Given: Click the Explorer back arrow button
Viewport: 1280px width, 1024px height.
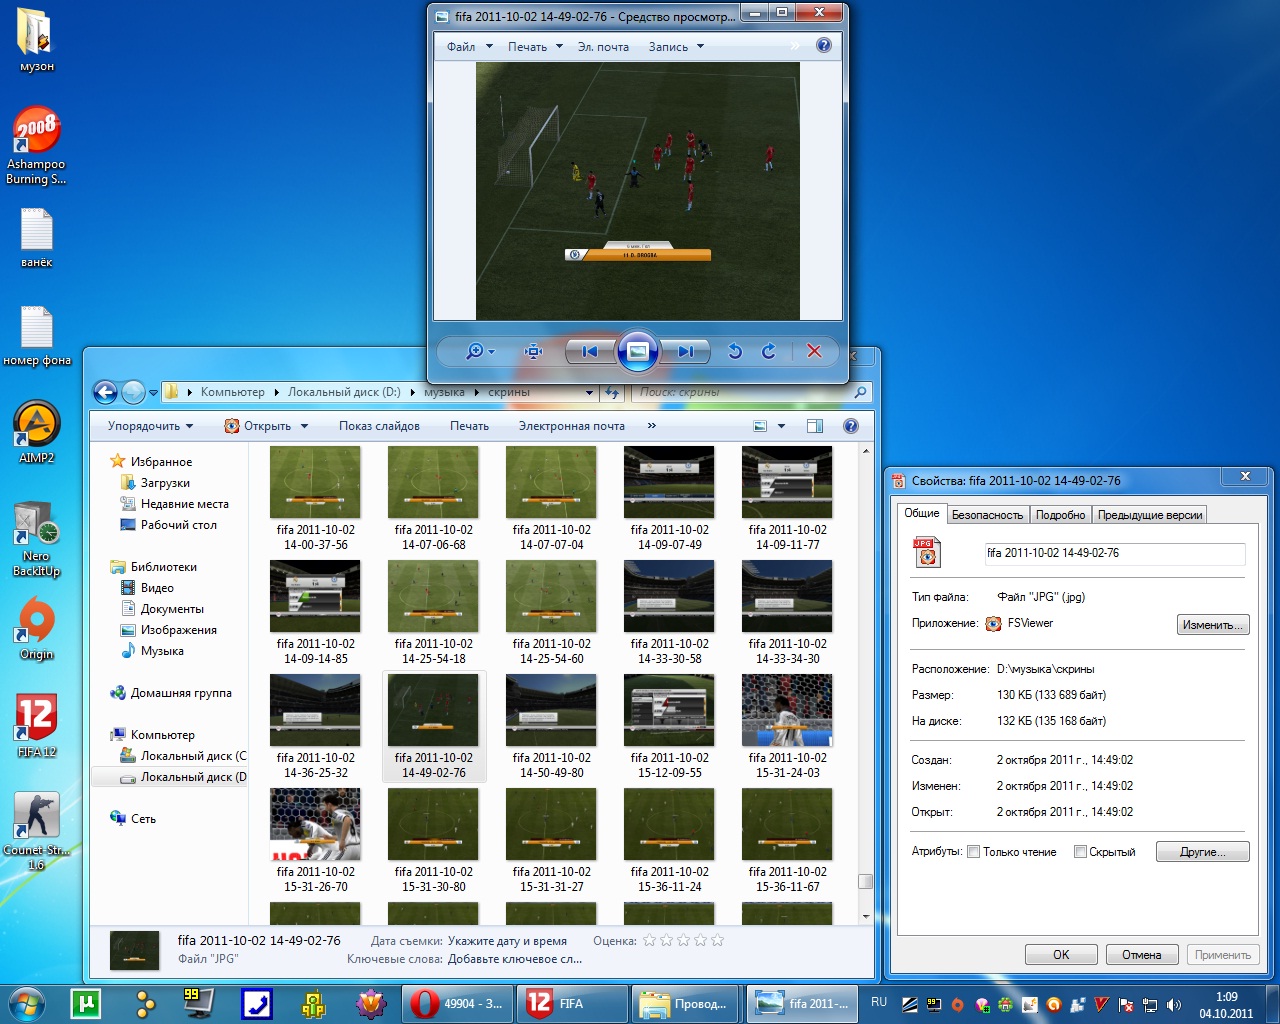Looking at the screenshot, I should tap(105, 392).
